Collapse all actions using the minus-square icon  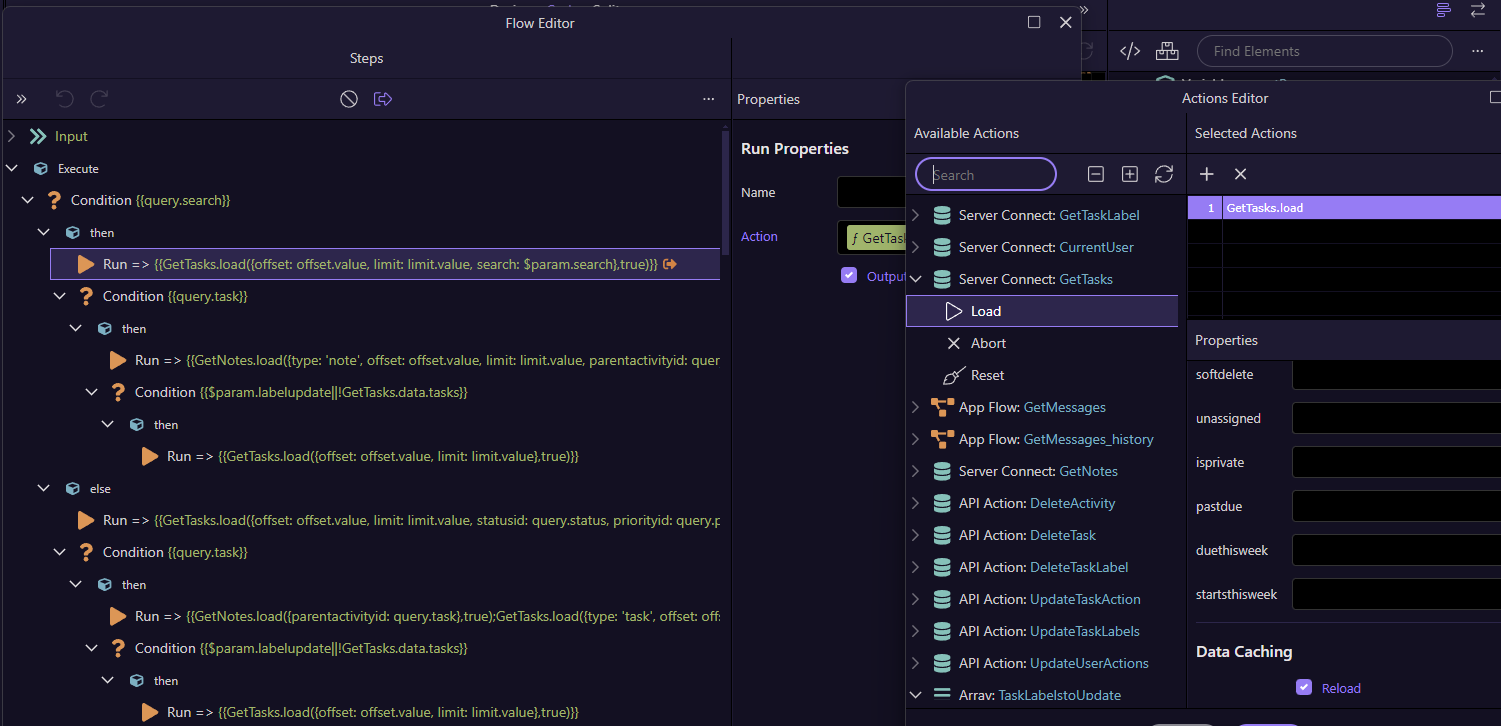[1095, 173]
